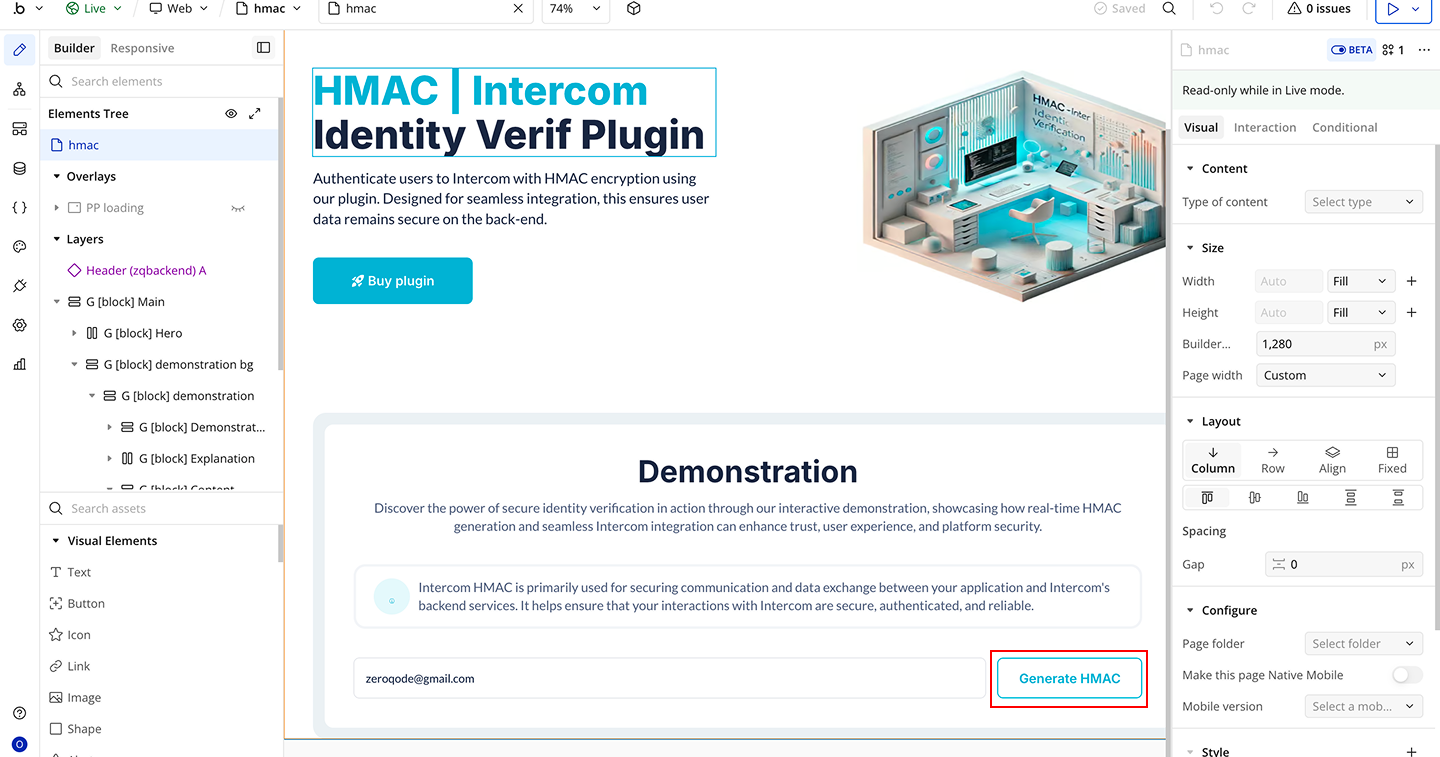This screenshot has height=757, width=1440.
Task: Switch to the Responsive tab
Action: point(142,48)
